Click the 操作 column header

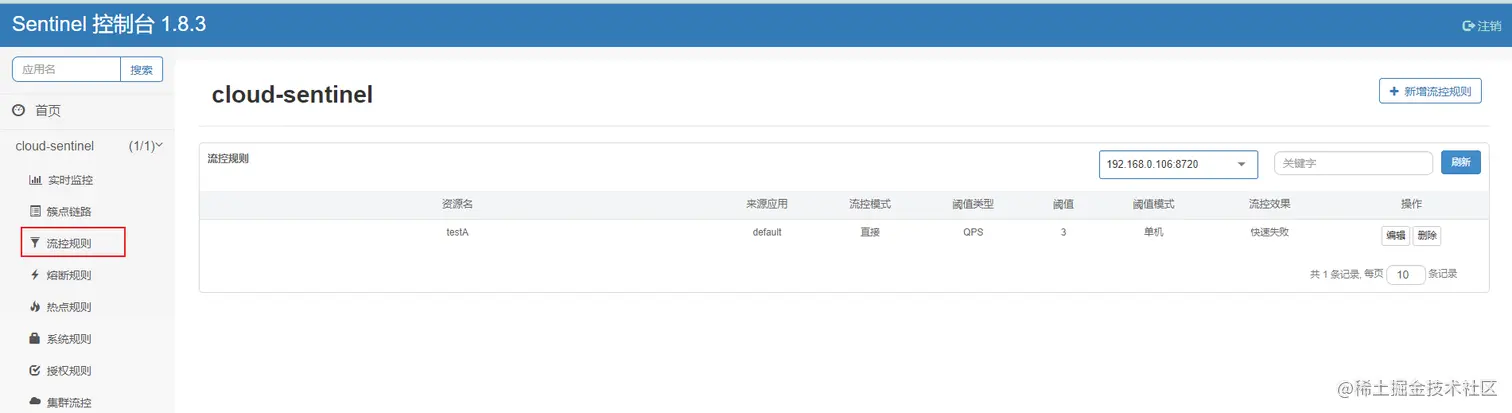[x=1411, y=204]
